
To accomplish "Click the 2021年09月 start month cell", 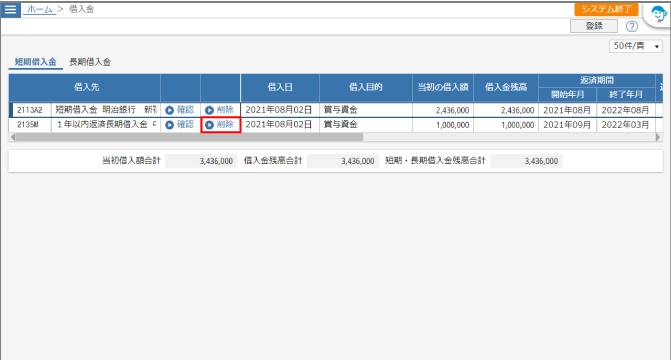I will pos(567,125).
